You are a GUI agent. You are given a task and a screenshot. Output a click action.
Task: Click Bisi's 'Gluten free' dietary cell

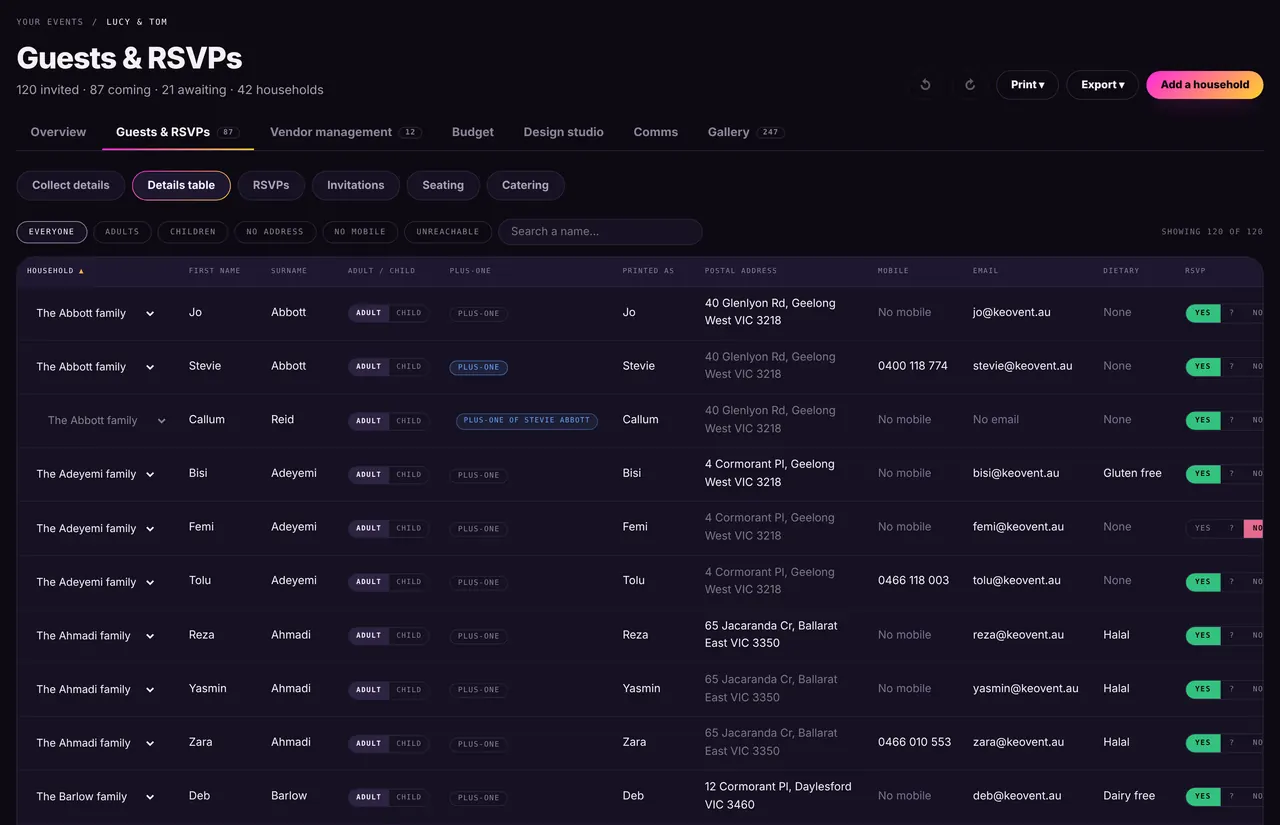pyautogui.click(x=1132, y=473)
